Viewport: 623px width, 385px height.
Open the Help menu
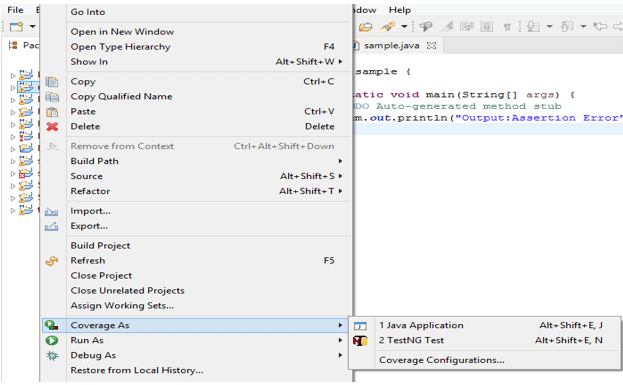(x=399, y=10)
